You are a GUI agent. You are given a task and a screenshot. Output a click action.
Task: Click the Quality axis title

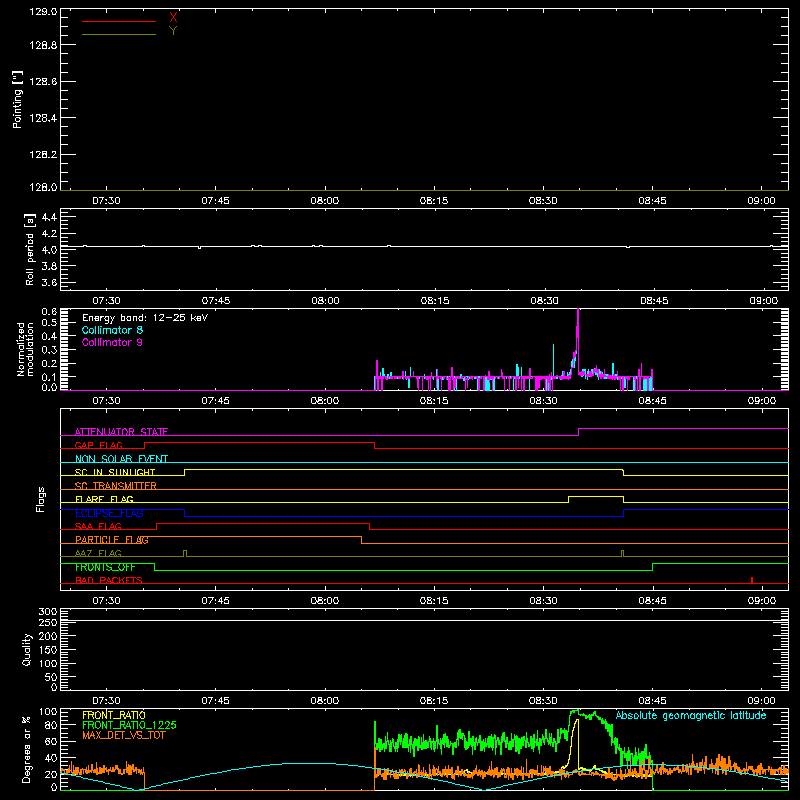(x=27, y=649)
